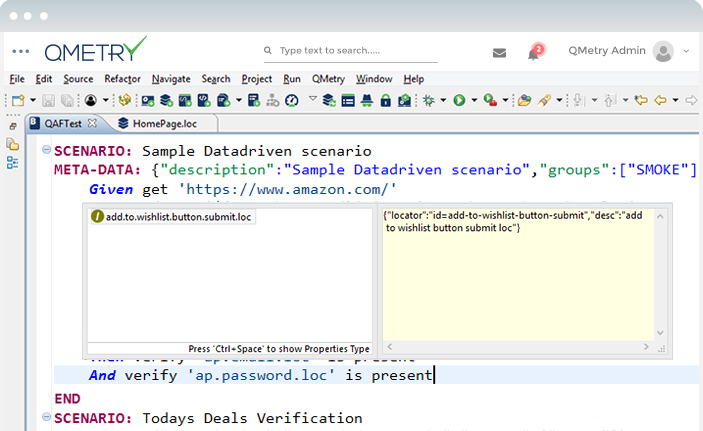Switch to the HomePage.loc tab
The height and width of the screenshot is (431, 703).
[164, 124]
